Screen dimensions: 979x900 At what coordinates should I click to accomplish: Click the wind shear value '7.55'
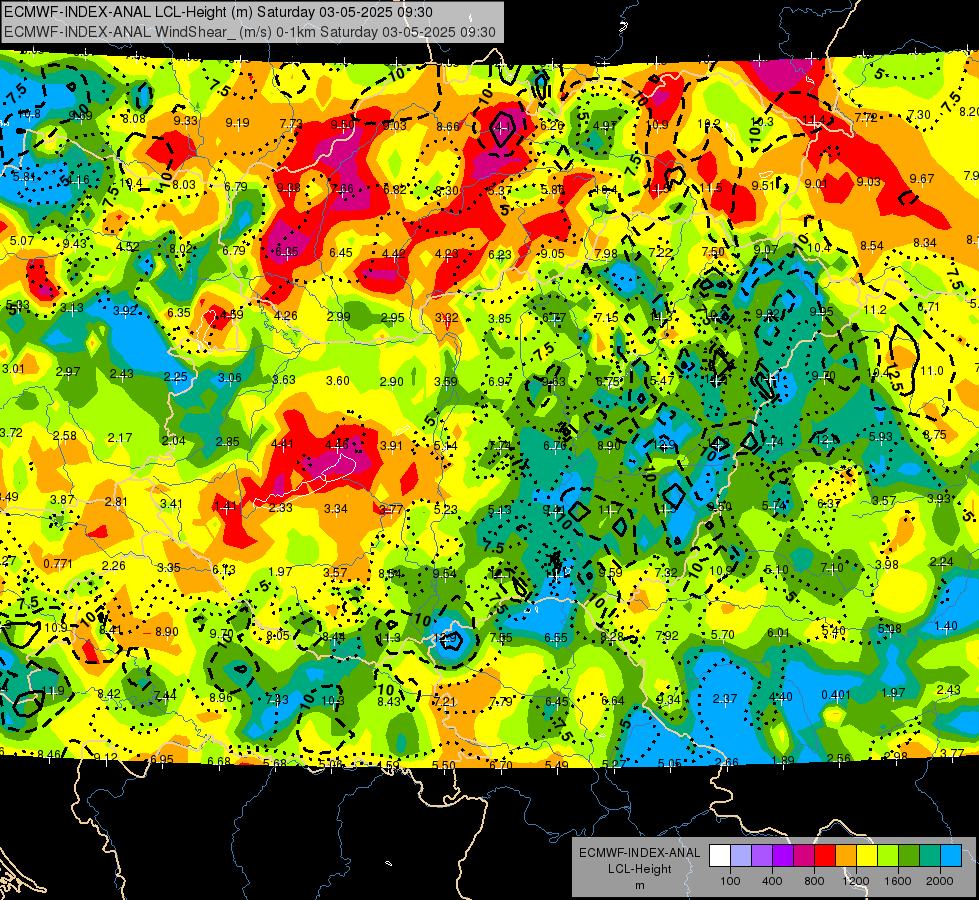pos(501,638)
